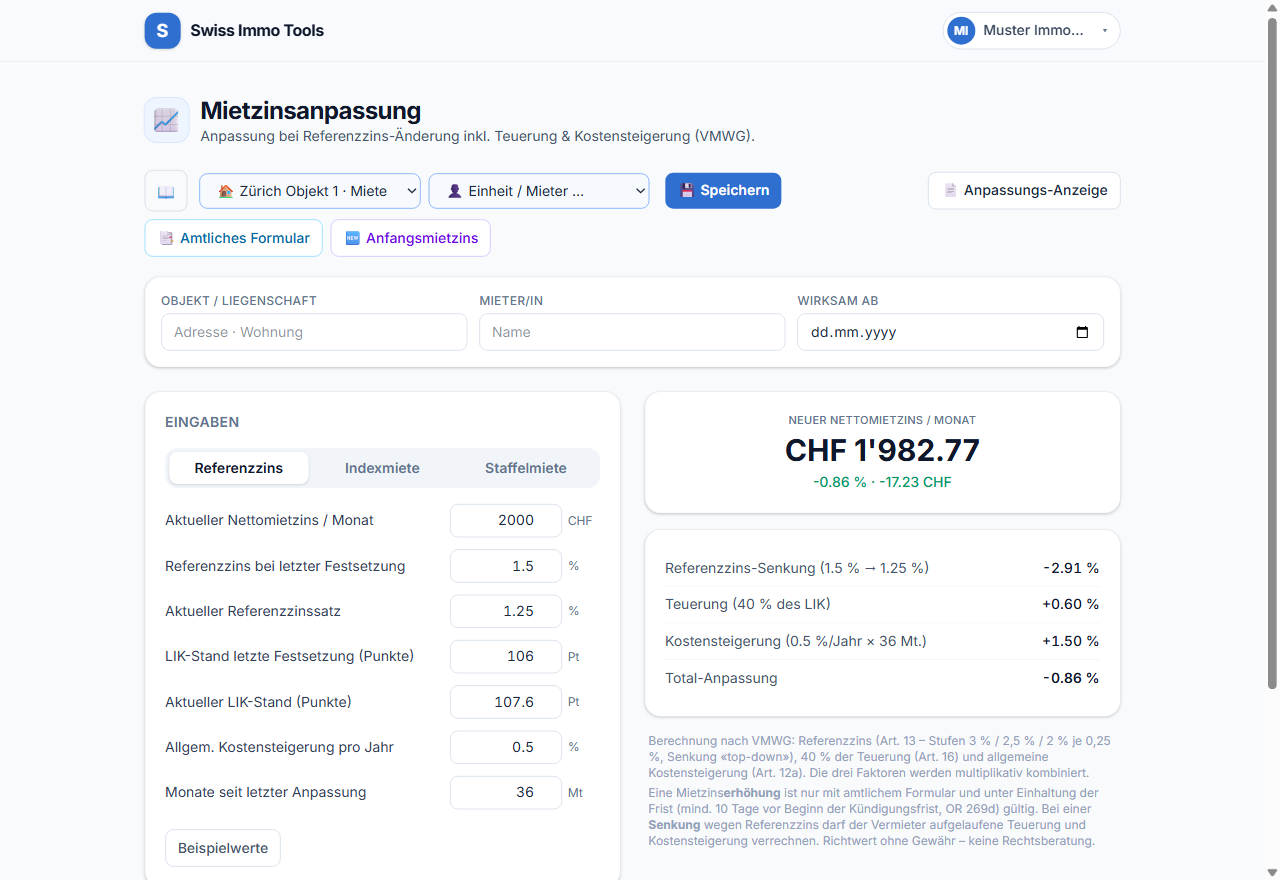Edit Aktueller Nettomietzins value 2000
The height and width of the screenshot is (880, 1280).
[506, 520]
